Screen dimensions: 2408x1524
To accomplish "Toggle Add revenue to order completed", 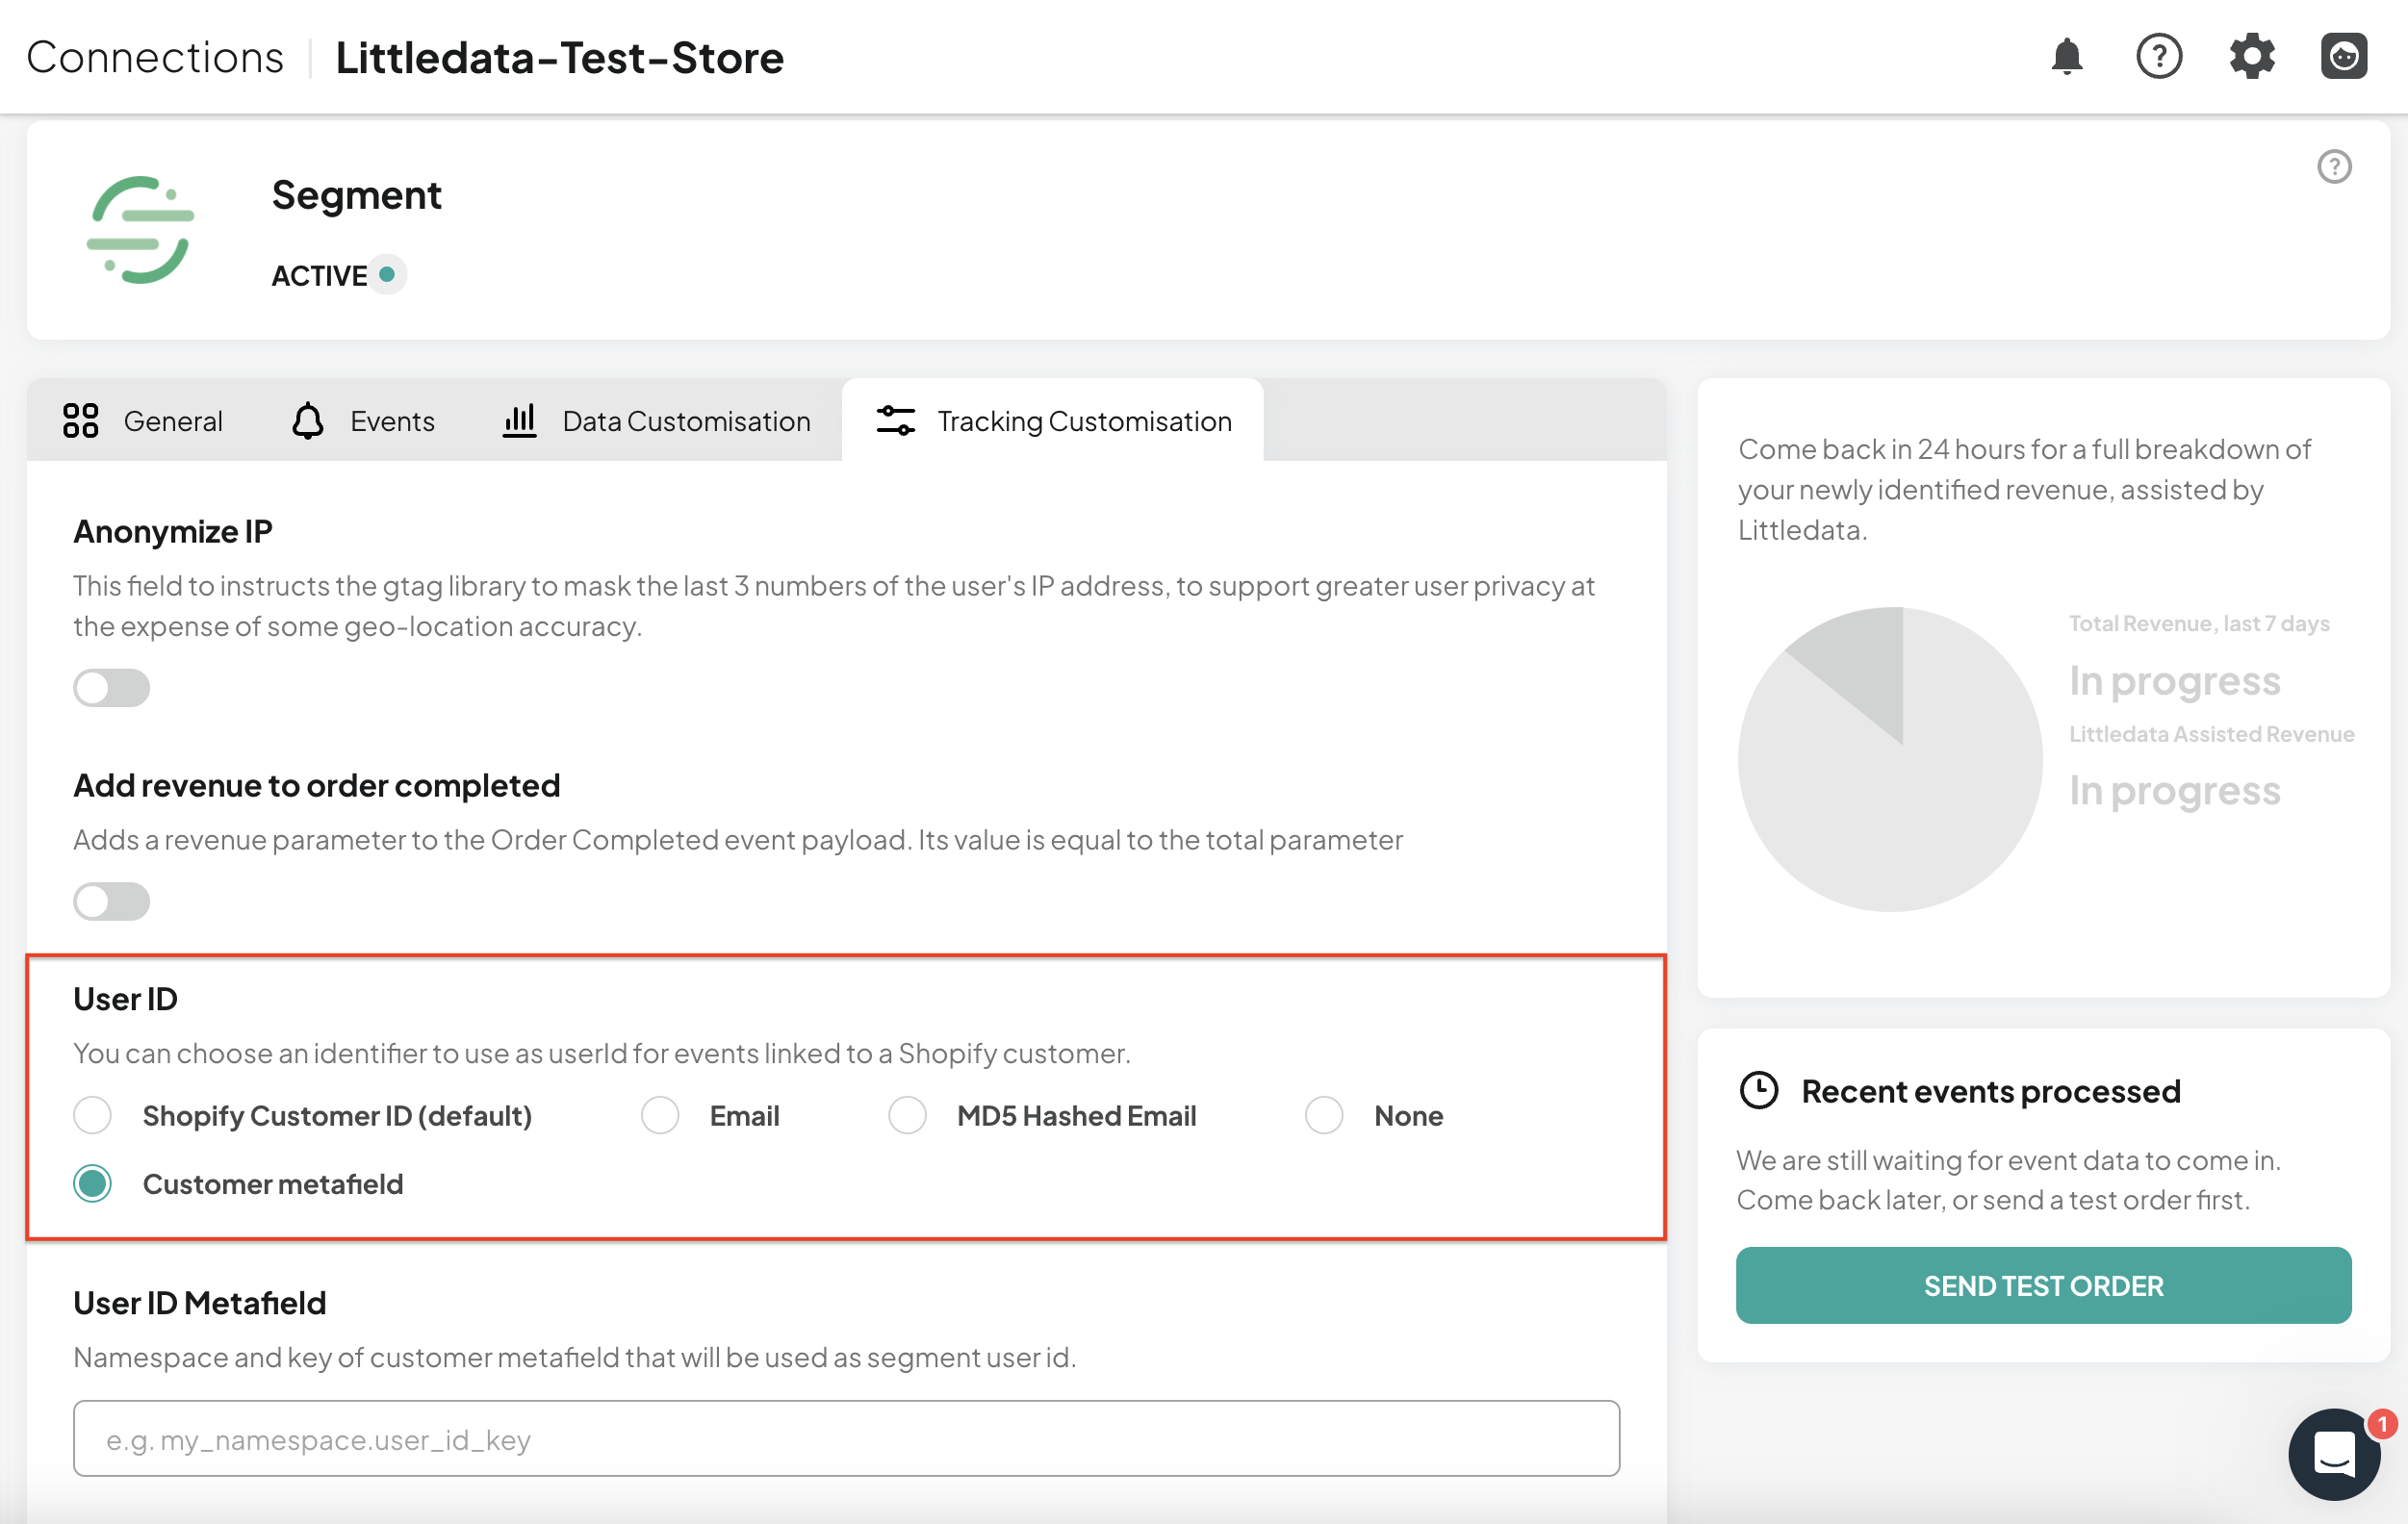I will [111, 902].
